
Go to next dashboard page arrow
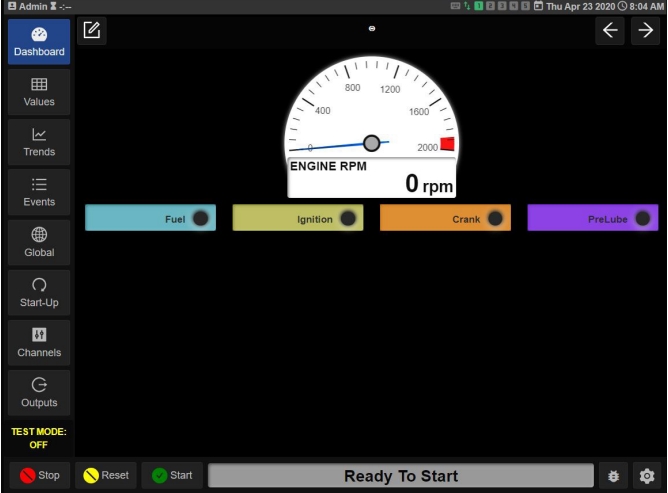pos(645,30)
